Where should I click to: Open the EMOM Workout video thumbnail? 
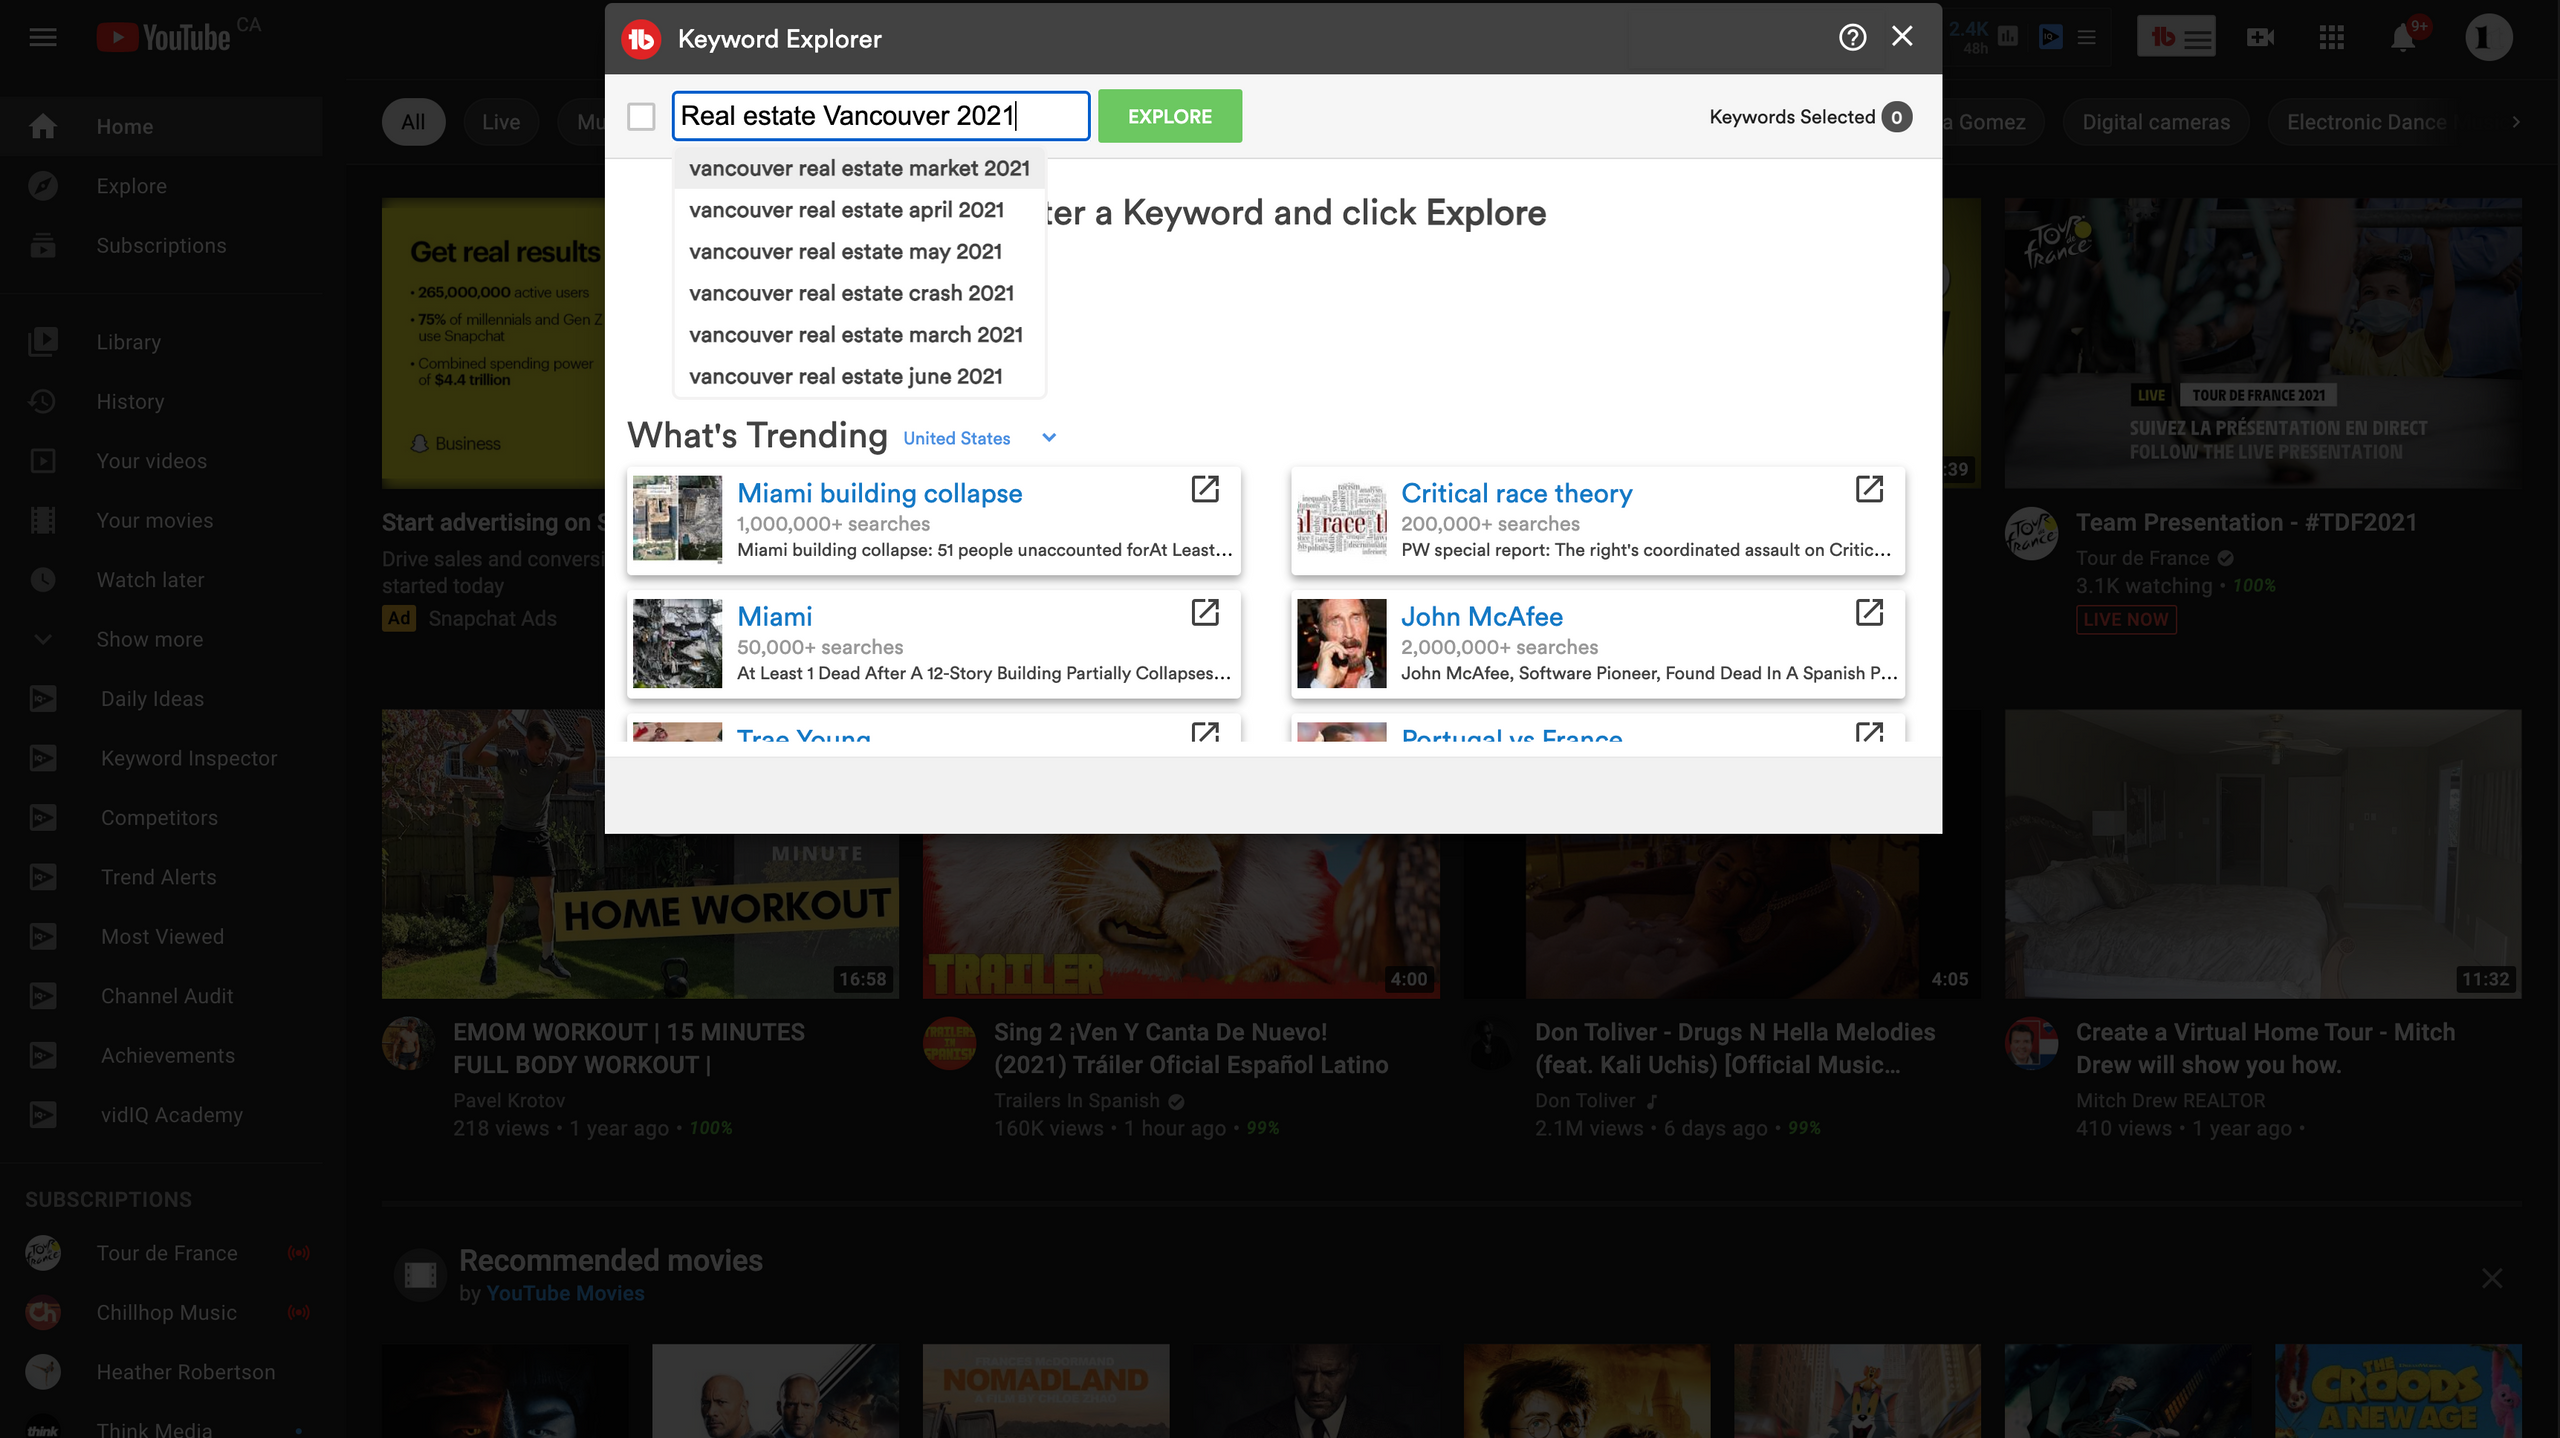click(640, 854)
